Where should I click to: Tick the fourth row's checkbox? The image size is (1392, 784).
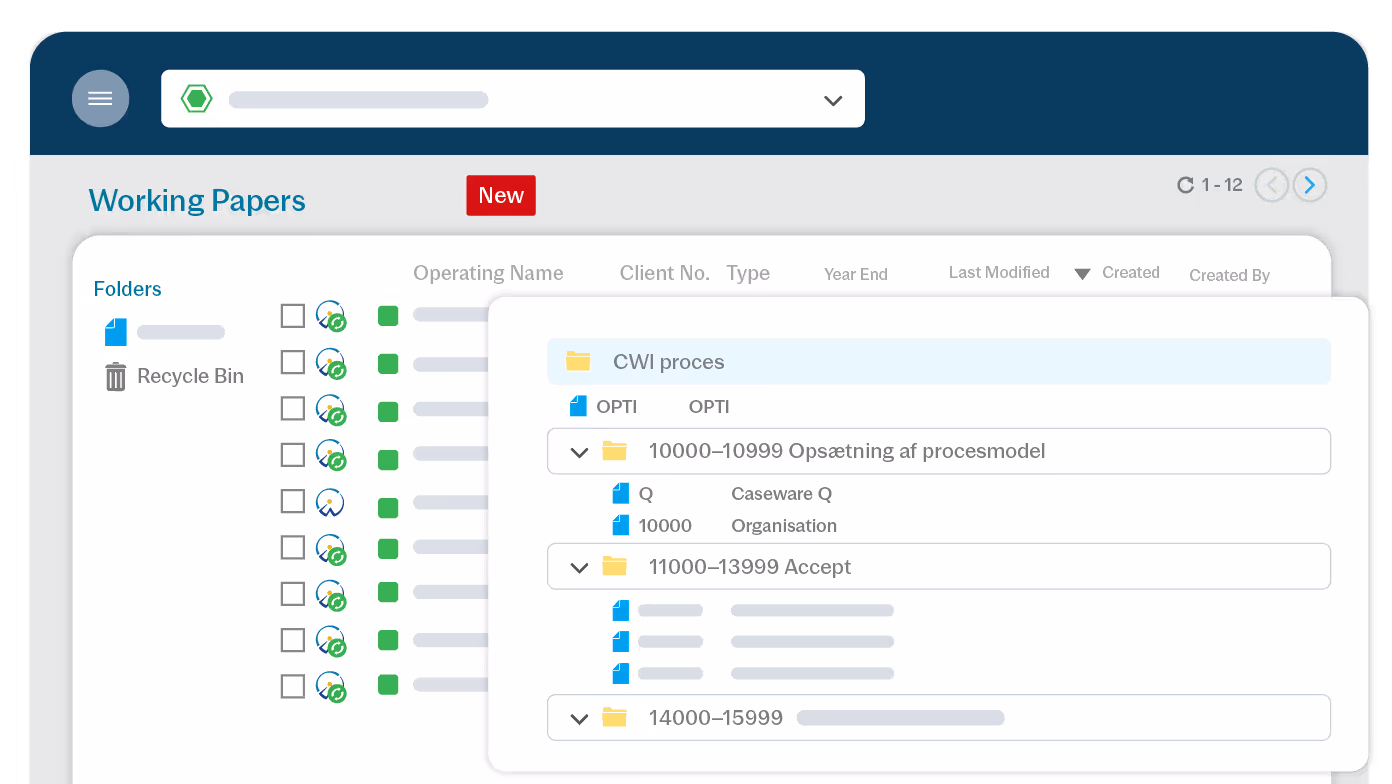pyautogui.click(x=292, y=455)
